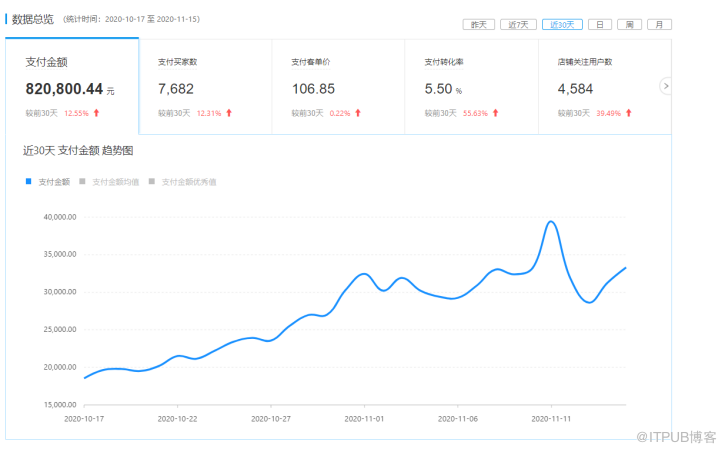This screenshot has width=726, height=452.
Task: Switch to the 支付转化率 metric card
Action: 471,87
